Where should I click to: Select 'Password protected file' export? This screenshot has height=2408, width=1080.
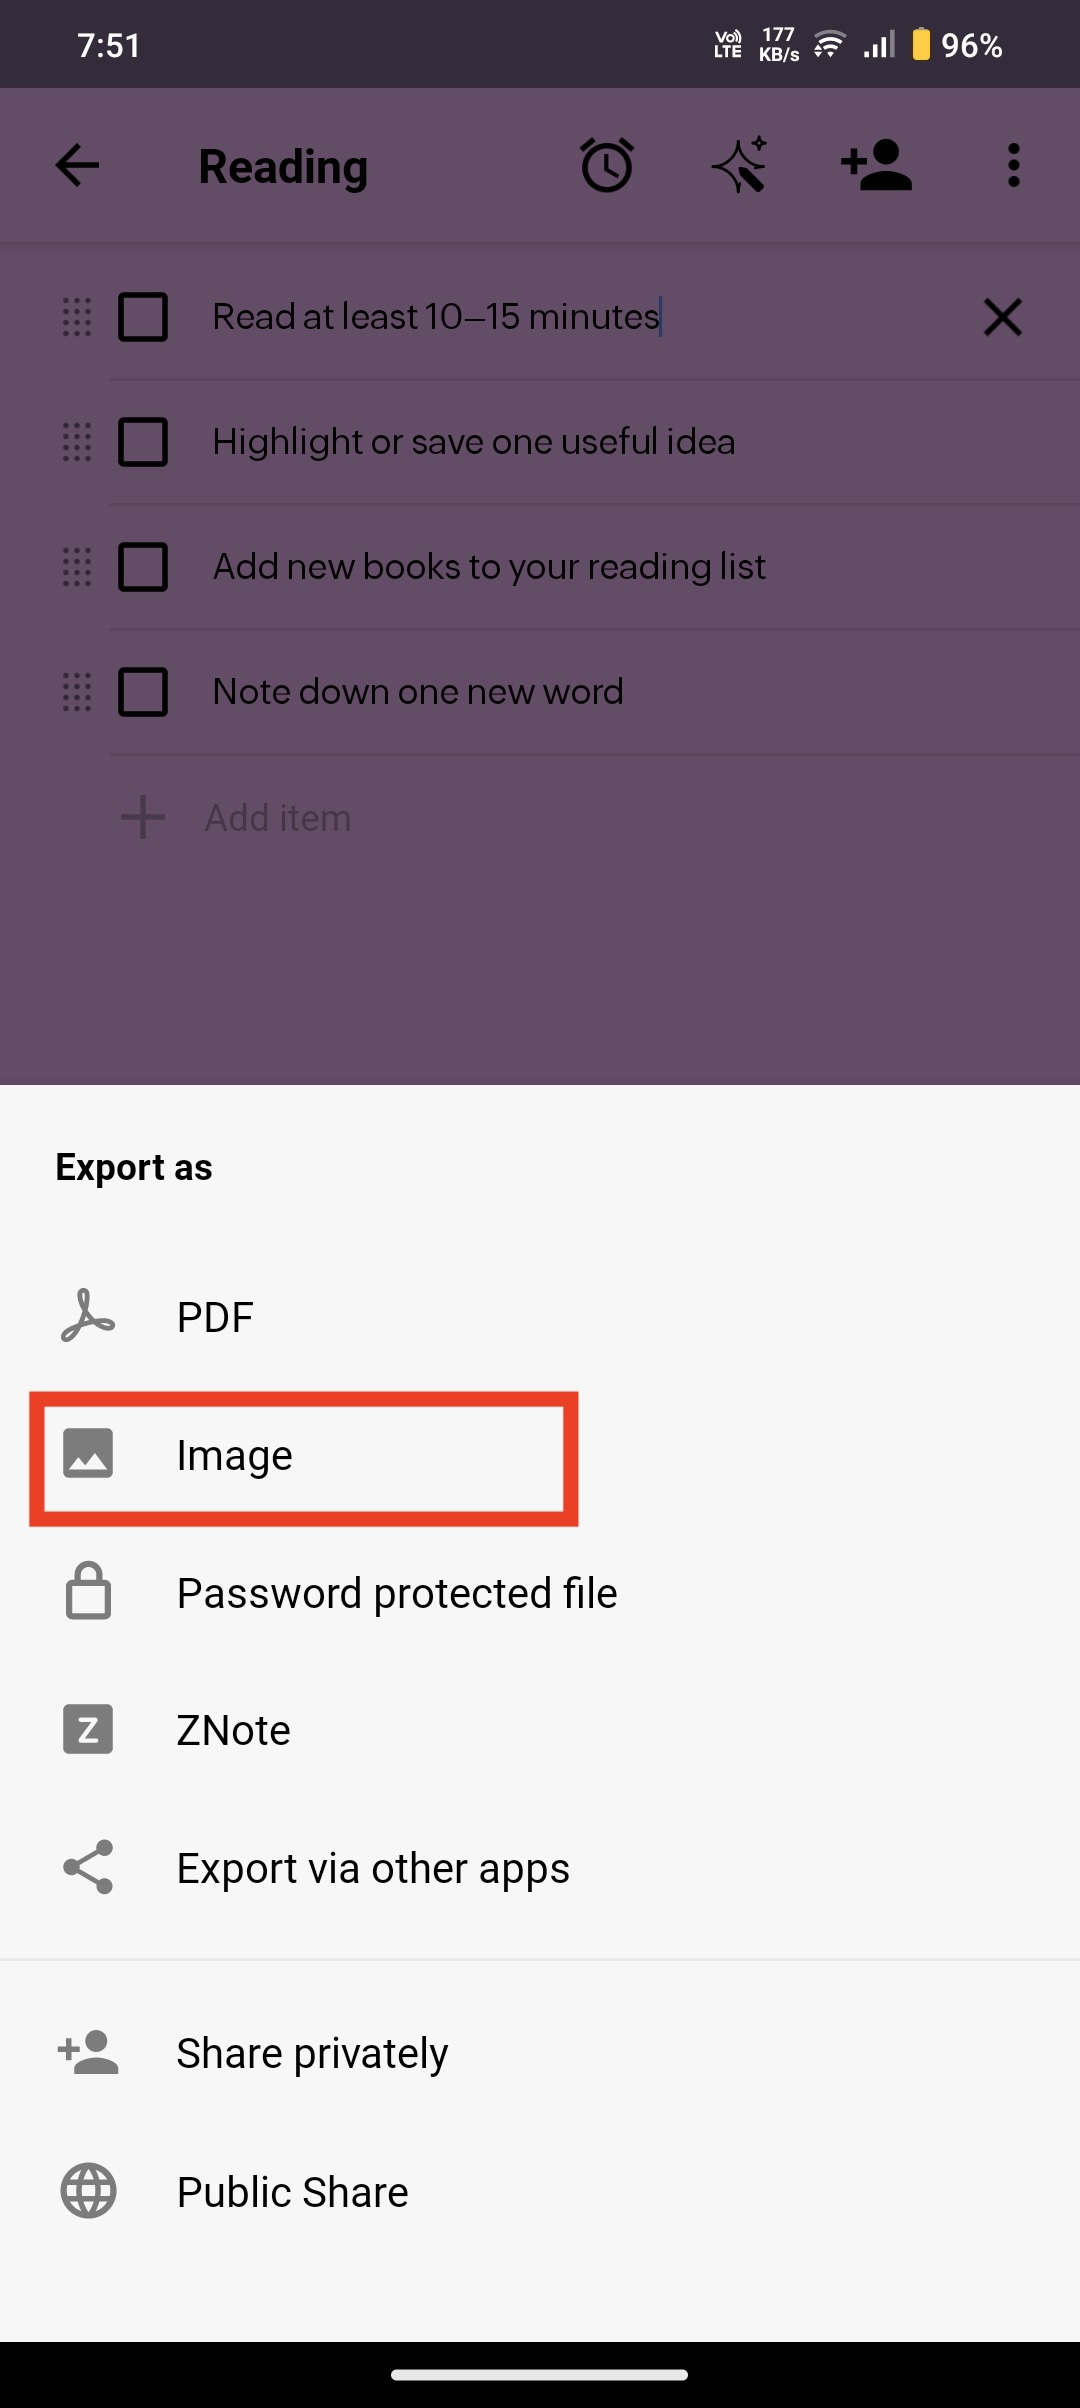tap(396, 1593)
